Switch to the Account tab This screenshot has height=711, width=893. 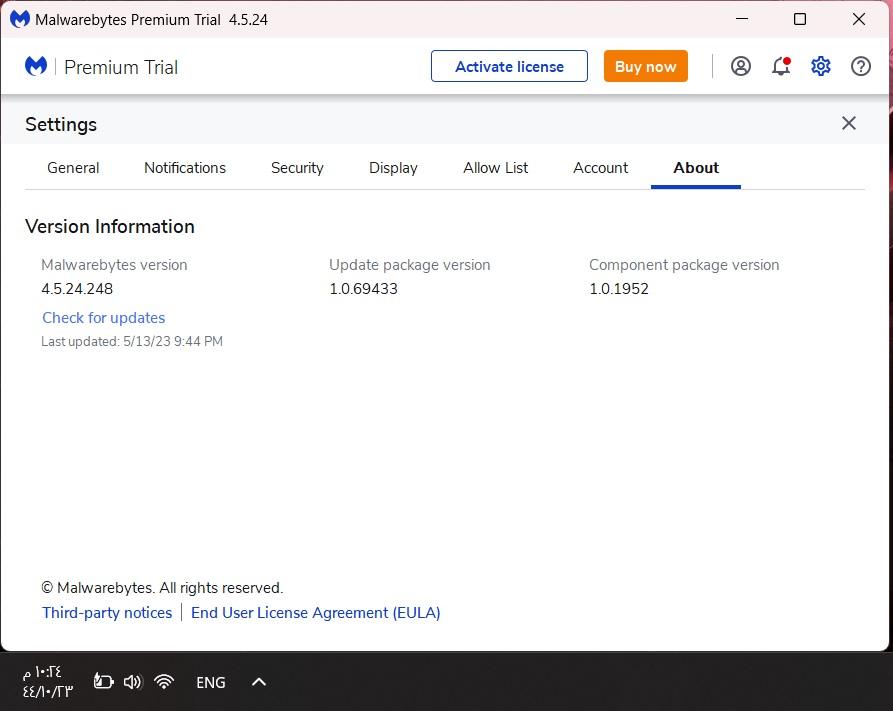(600, 168)
